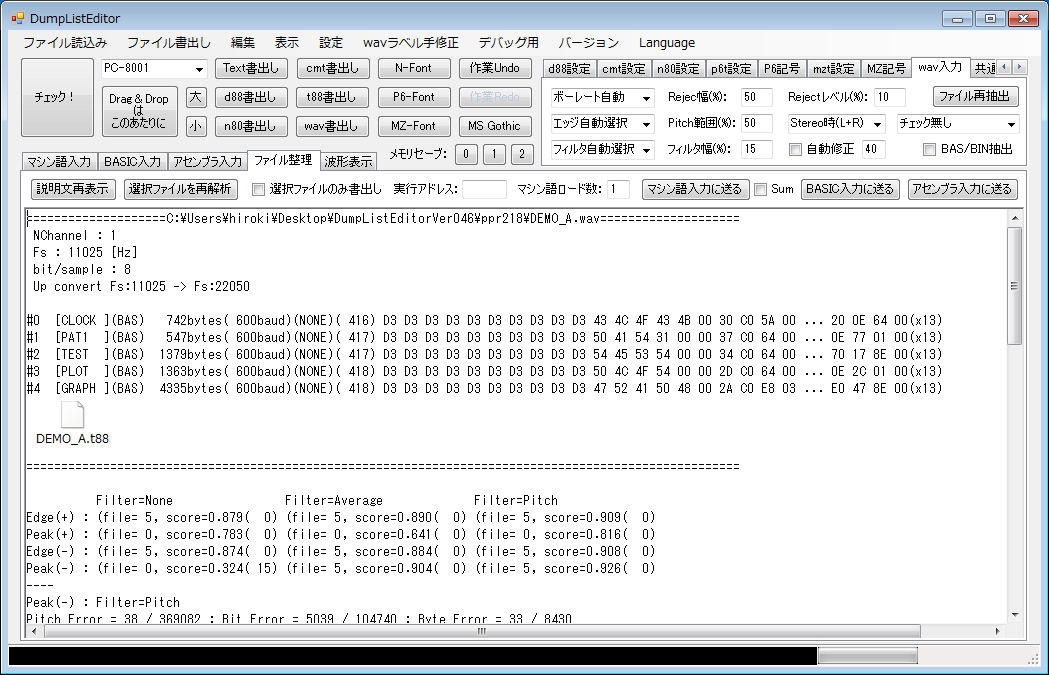Screen dimensions: 1049x675
Task: Enable the Sum checkbox
Action: [x=761, y=189]
